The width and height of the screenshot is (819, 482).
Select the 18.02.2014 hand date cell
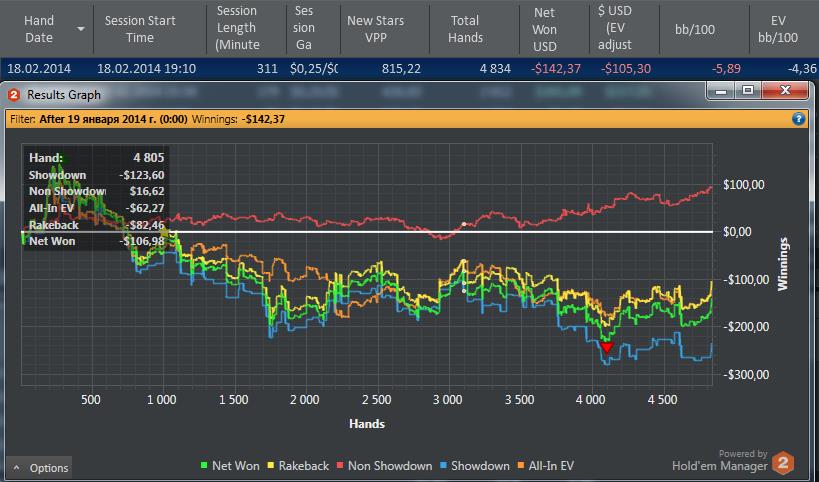[39, 69]
